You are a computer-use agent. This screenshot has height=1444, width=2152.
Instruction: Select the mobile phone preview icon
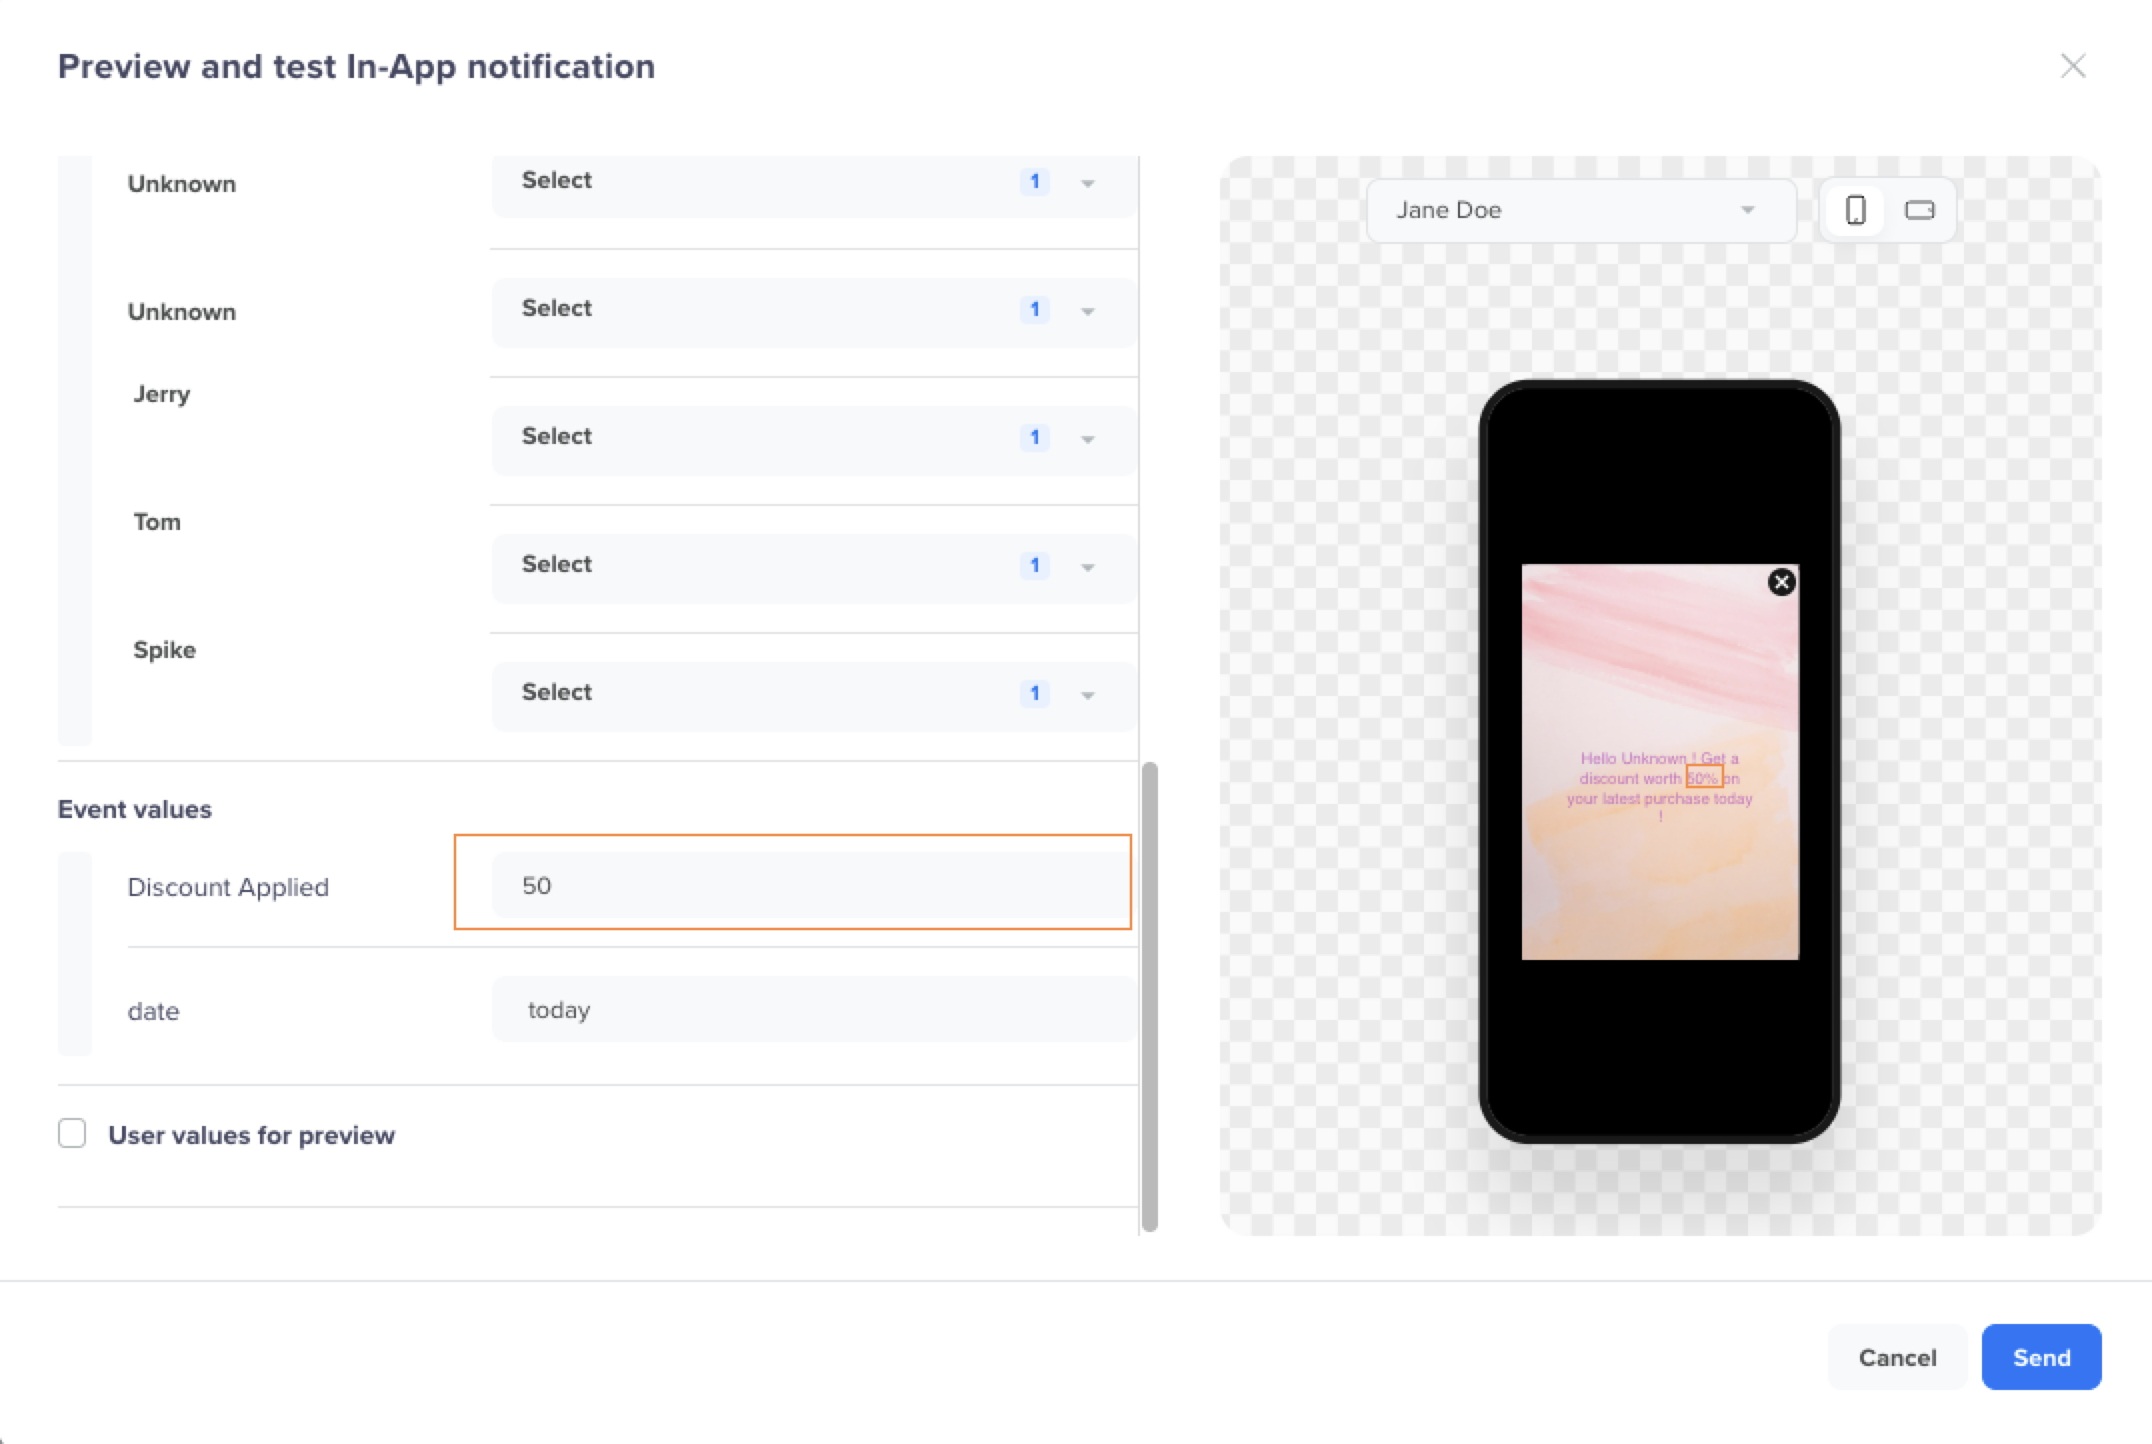coord(1856,210)
